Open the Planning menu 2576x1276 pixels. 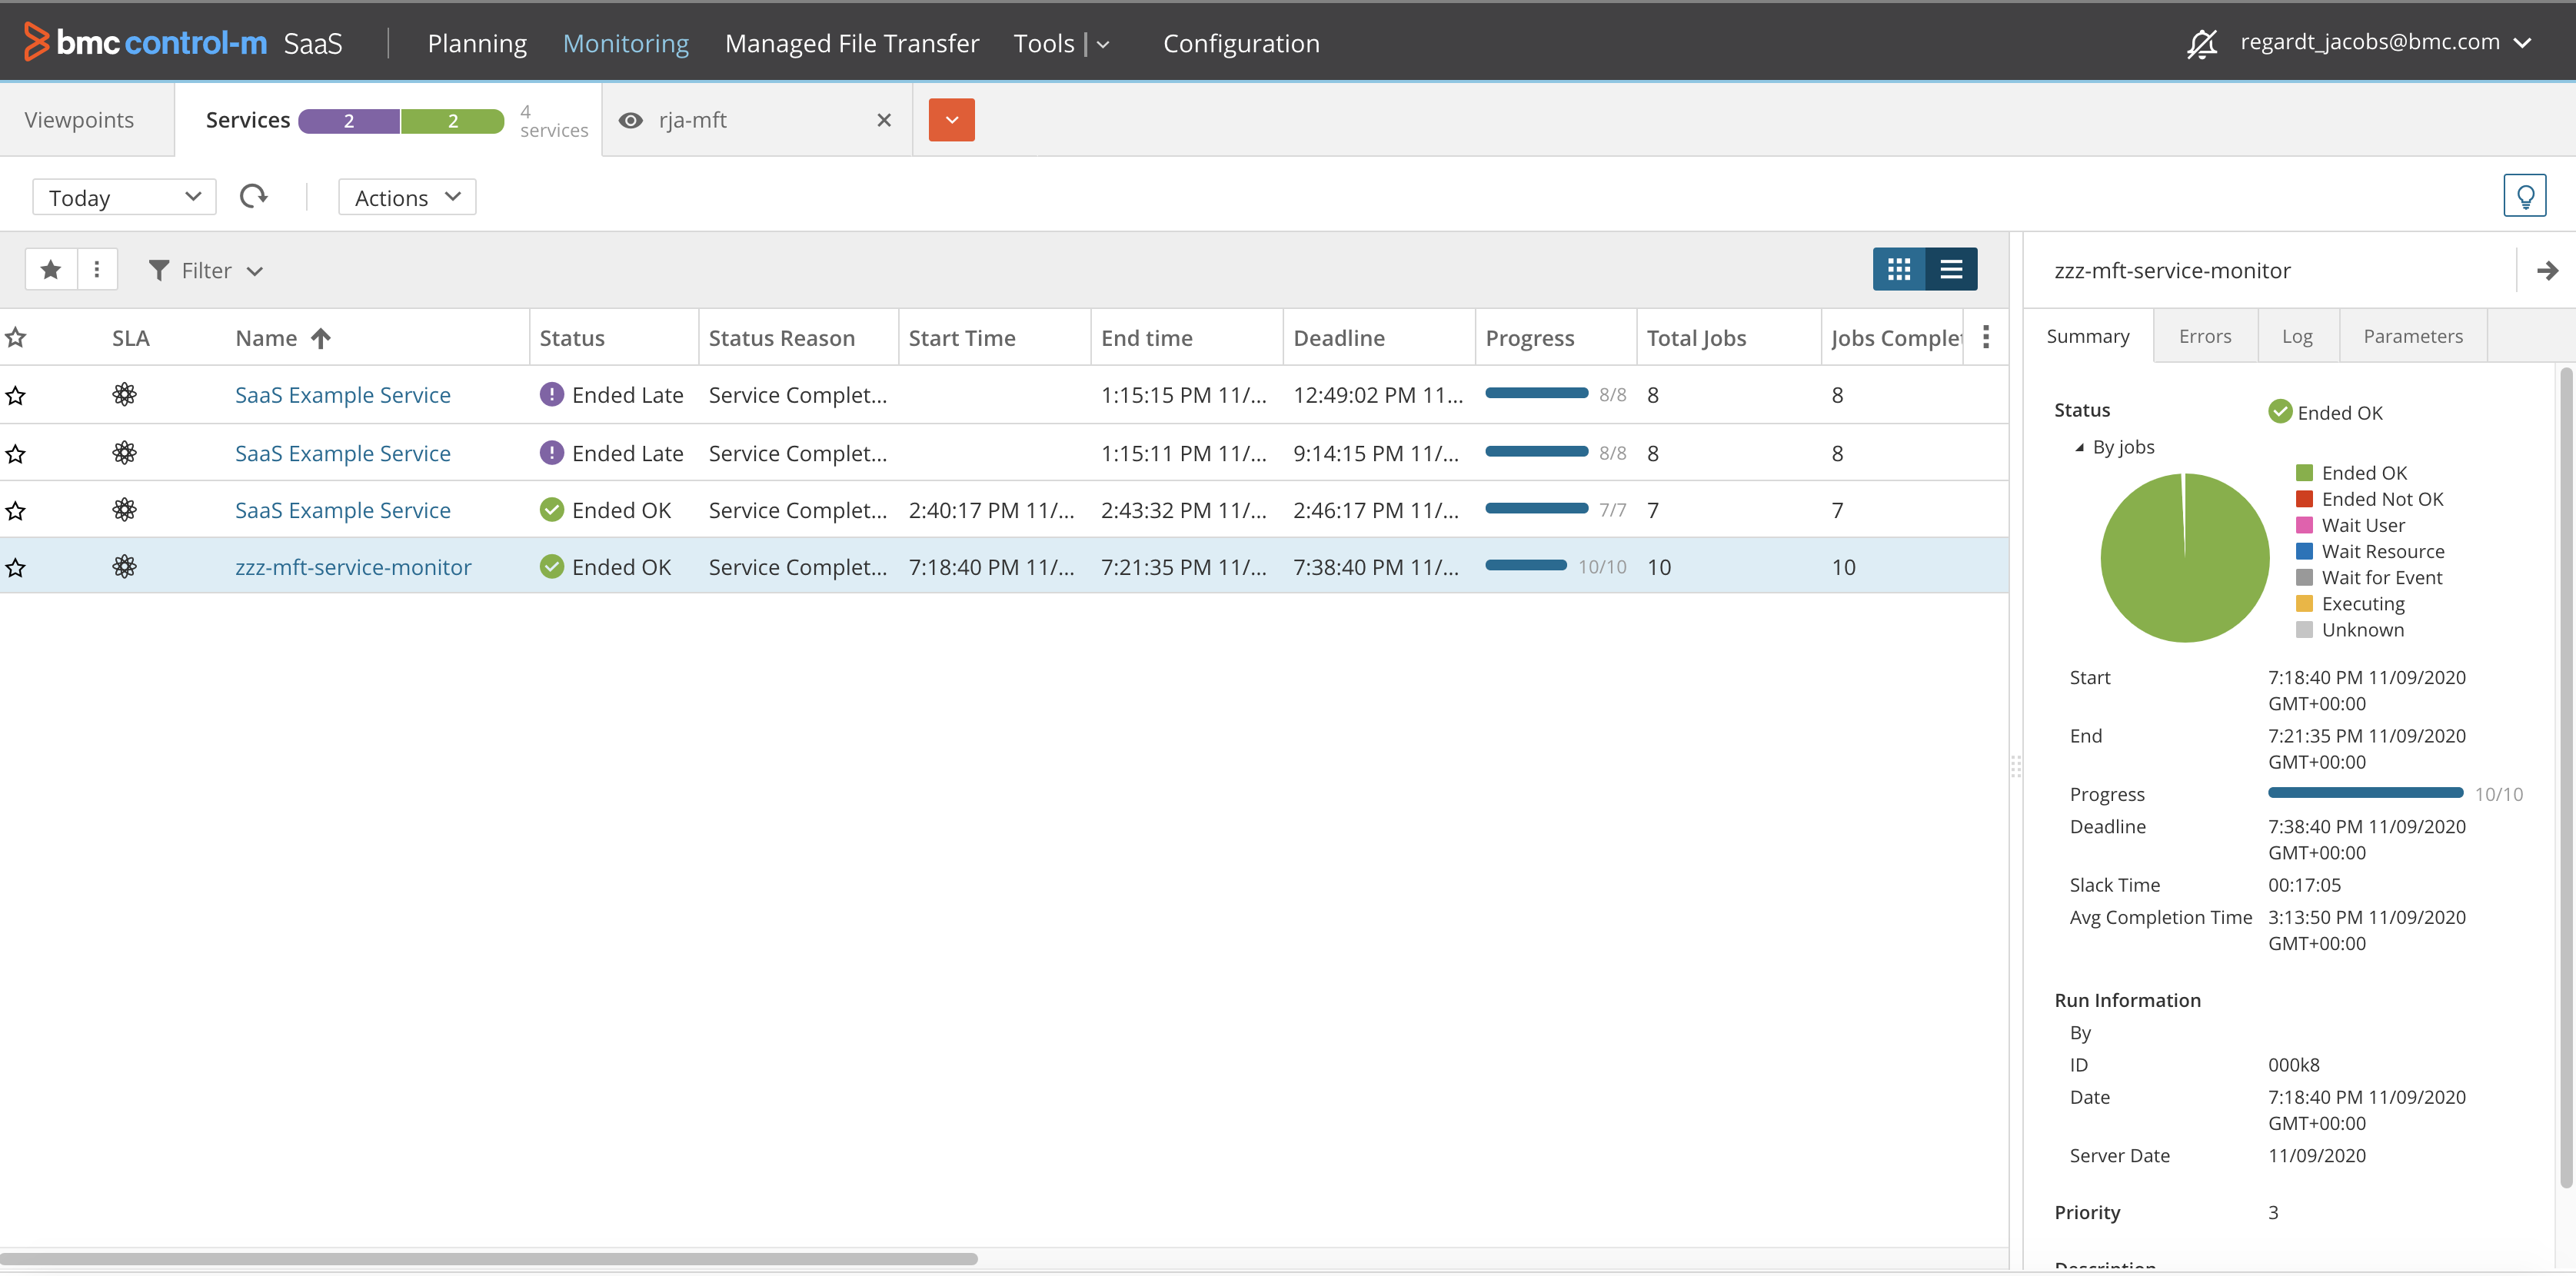coord(477,43)
